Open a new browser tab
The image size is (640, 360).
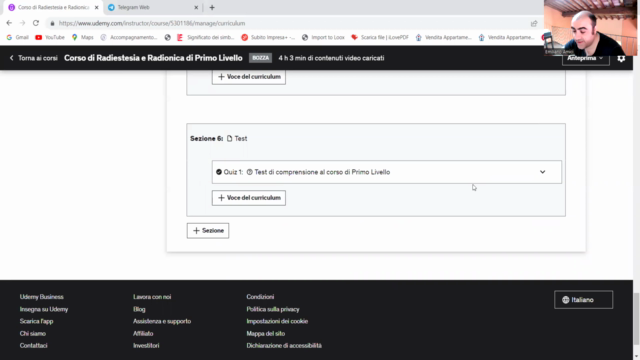(x=212, y=7)
